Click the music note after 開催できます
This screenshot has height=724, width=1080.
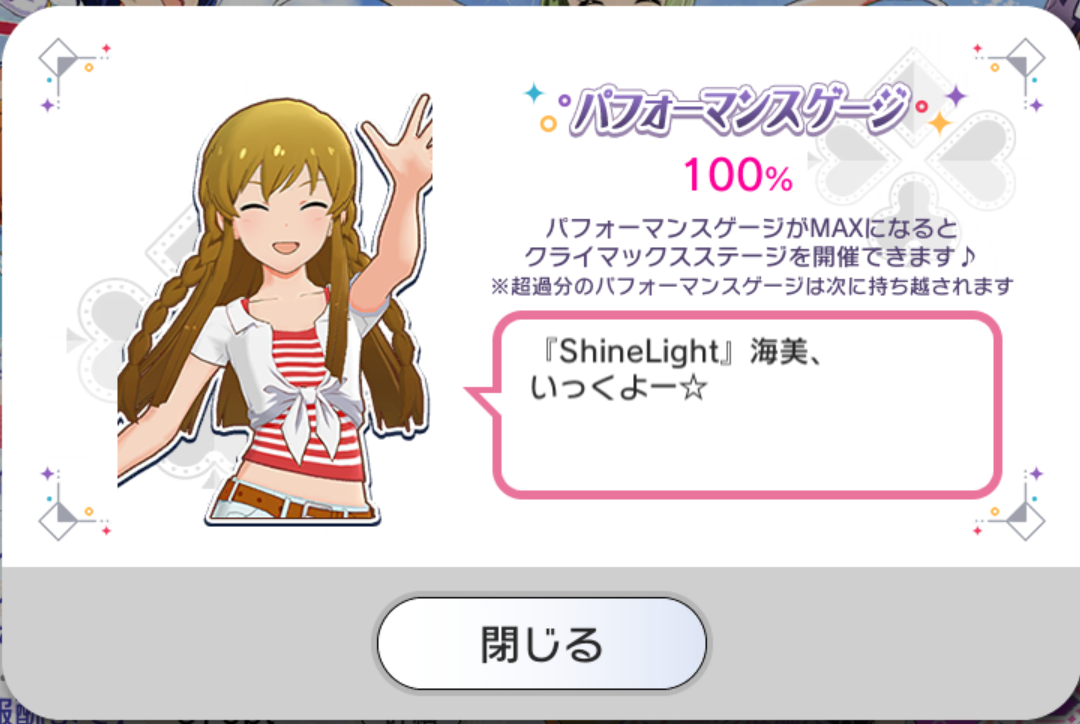point(968,256)
